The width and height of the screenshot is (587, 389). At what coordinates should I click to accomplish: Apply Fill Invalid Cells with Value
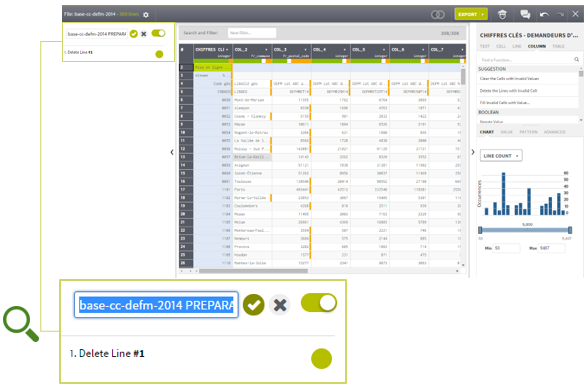504,103
